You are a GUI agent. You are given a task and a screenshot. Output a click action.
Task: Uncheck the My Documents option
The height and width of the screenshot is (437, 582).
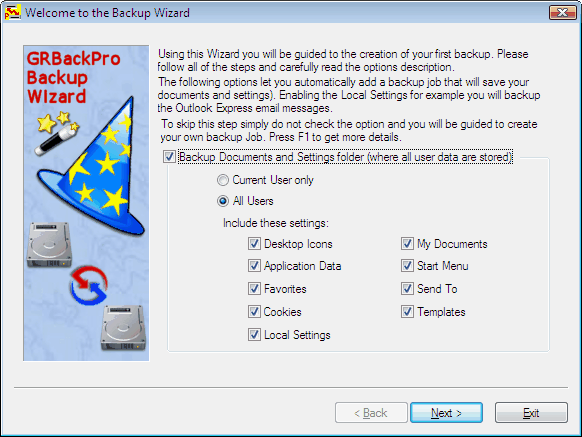pyautogui.click(x=407, y=244)
